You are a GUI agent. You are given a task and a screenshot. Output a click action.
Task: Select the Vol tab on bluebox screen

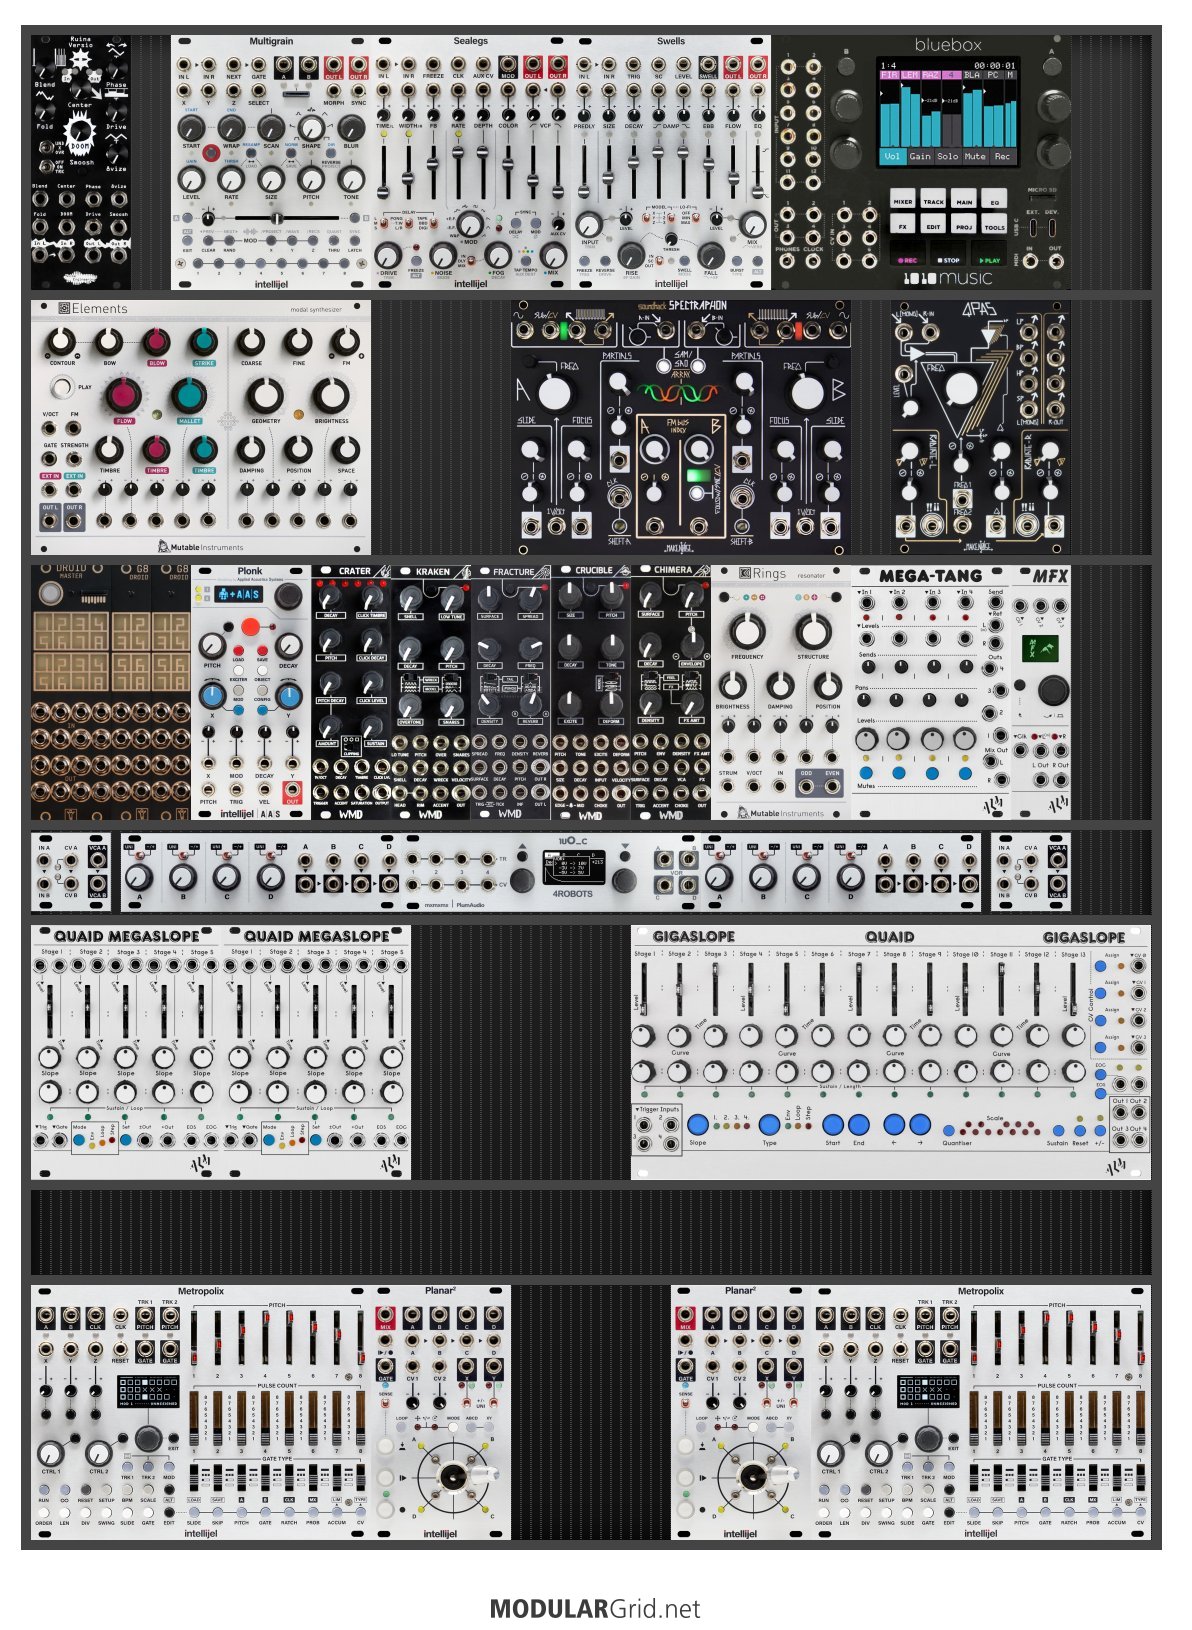(x=893, y=156)
